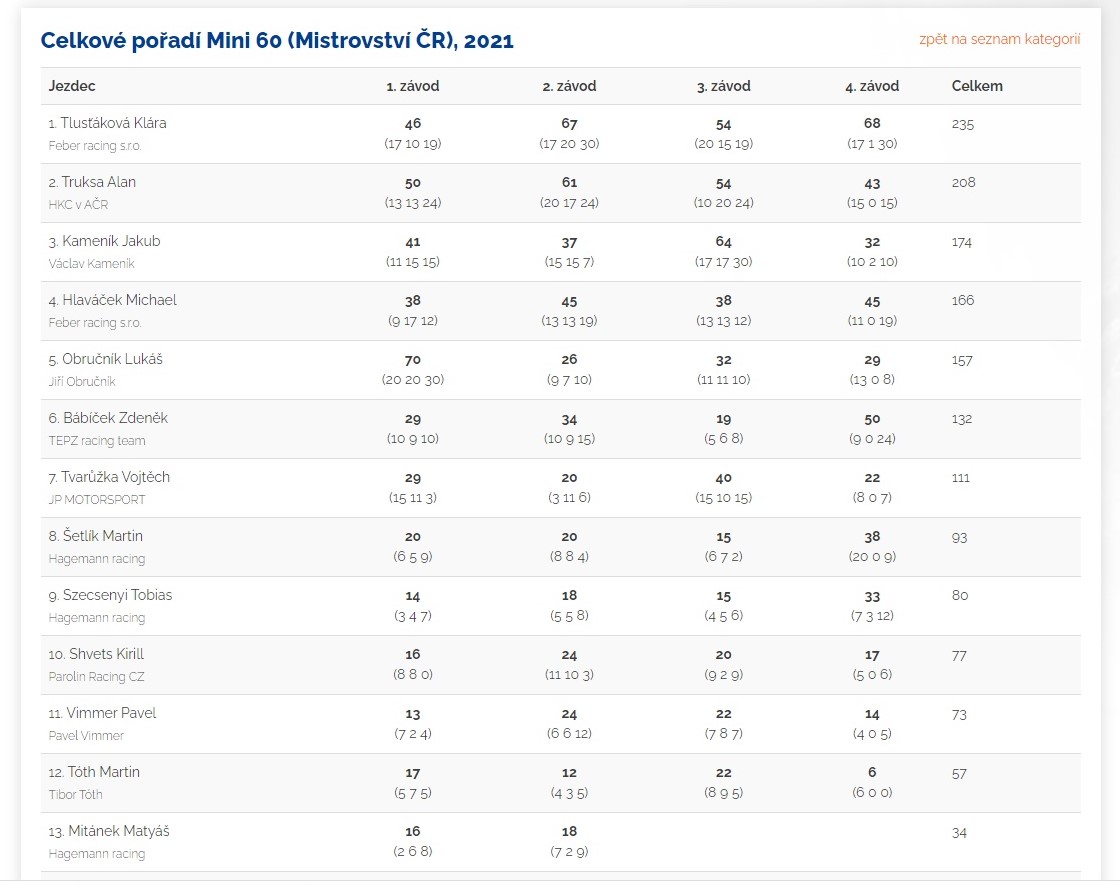Select the rider Truksa Alan
This screenshot has width=1120, height=885.
[x=99, y=182]
